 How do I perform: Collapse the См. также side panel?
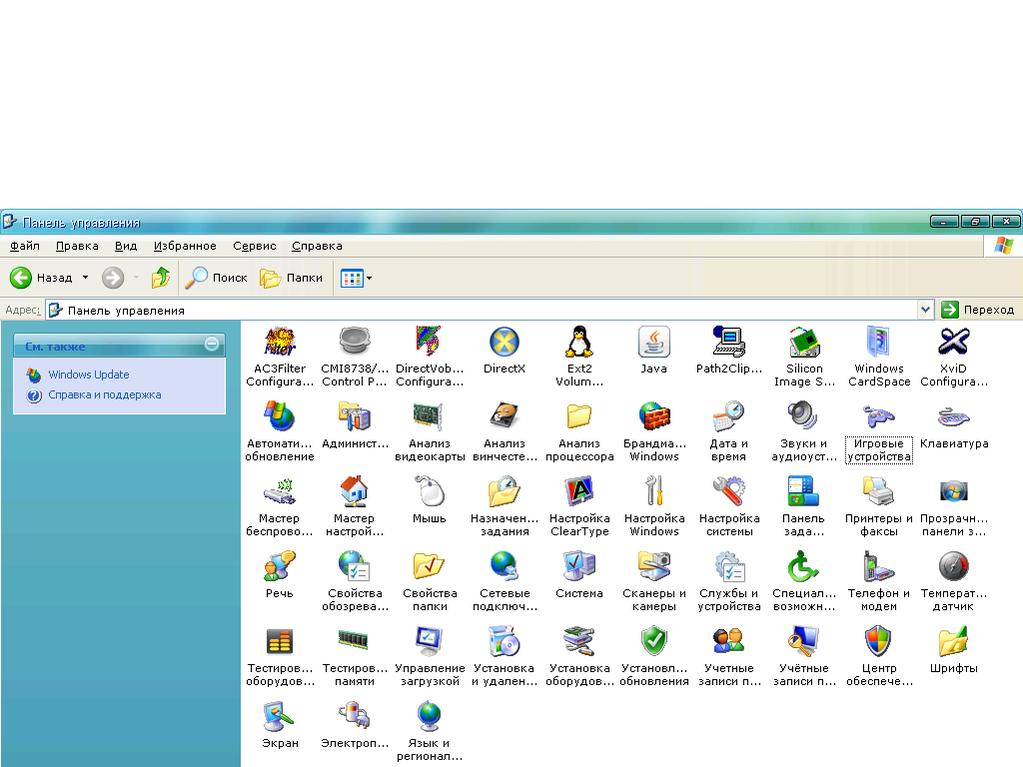click(212, 345)
